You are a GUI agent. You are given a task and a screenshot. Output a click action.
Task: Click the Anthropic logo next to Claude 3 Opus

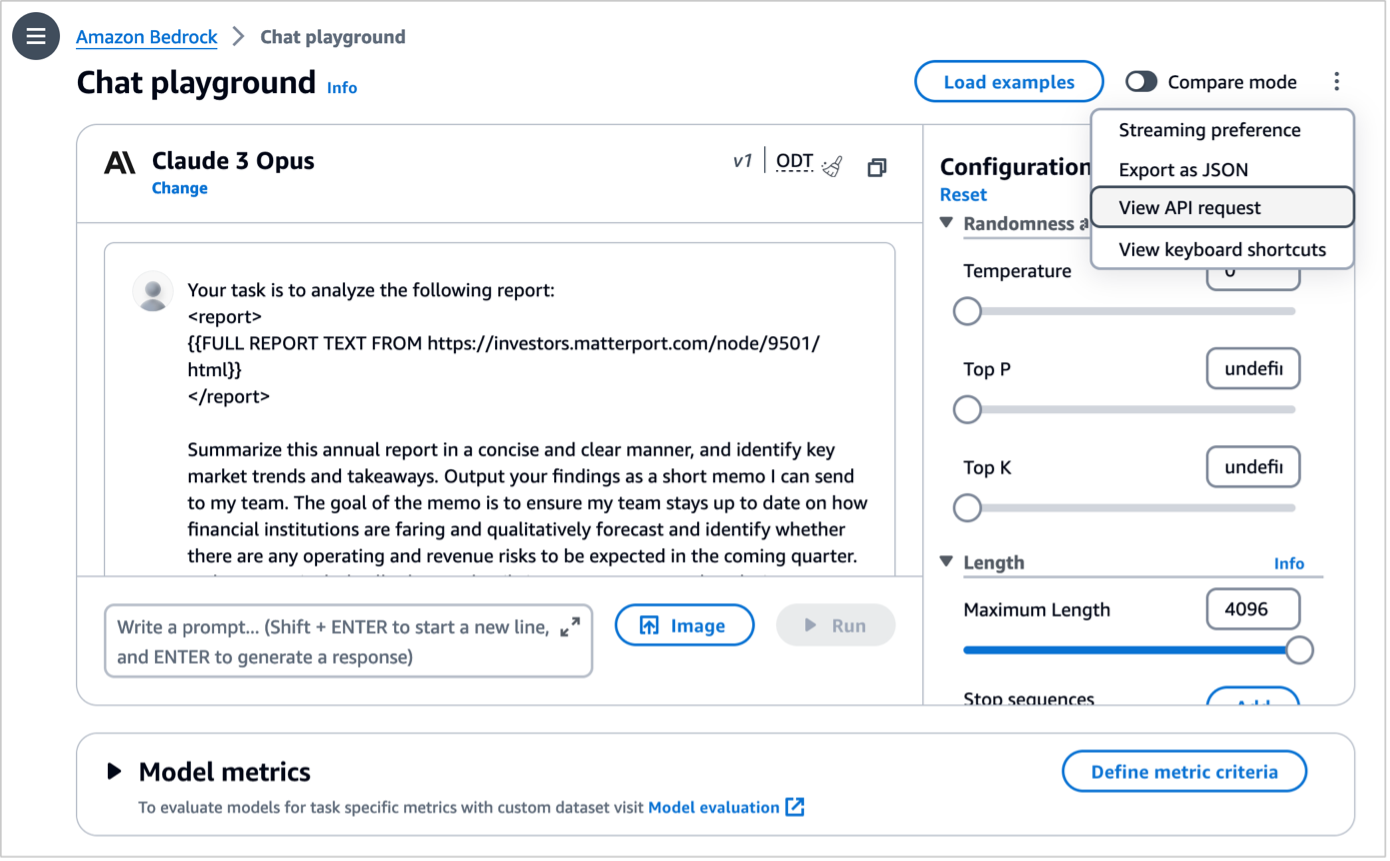120,162
